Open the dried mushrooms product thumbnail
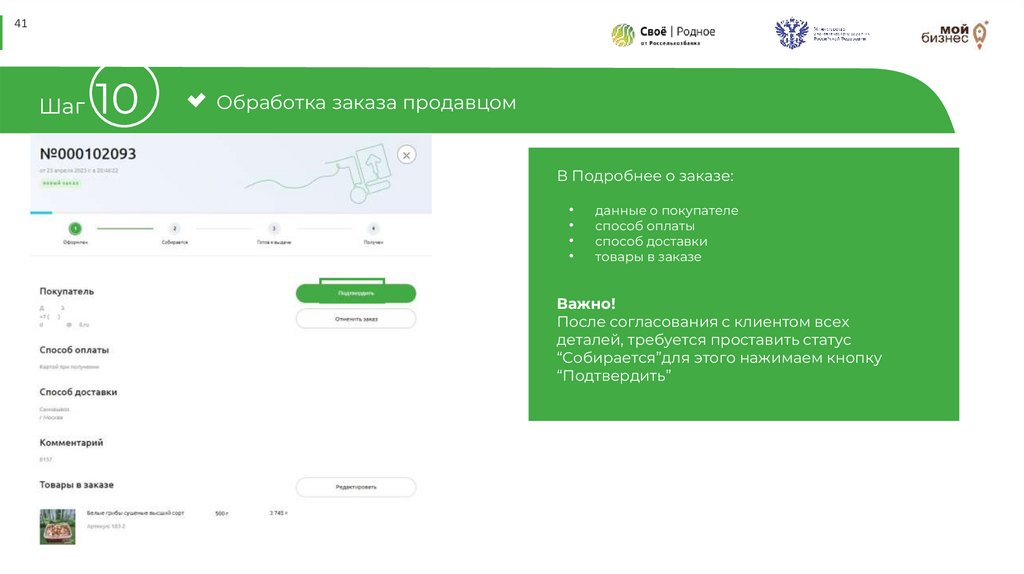Screen dimensions: 1024x574 (57, 526)
